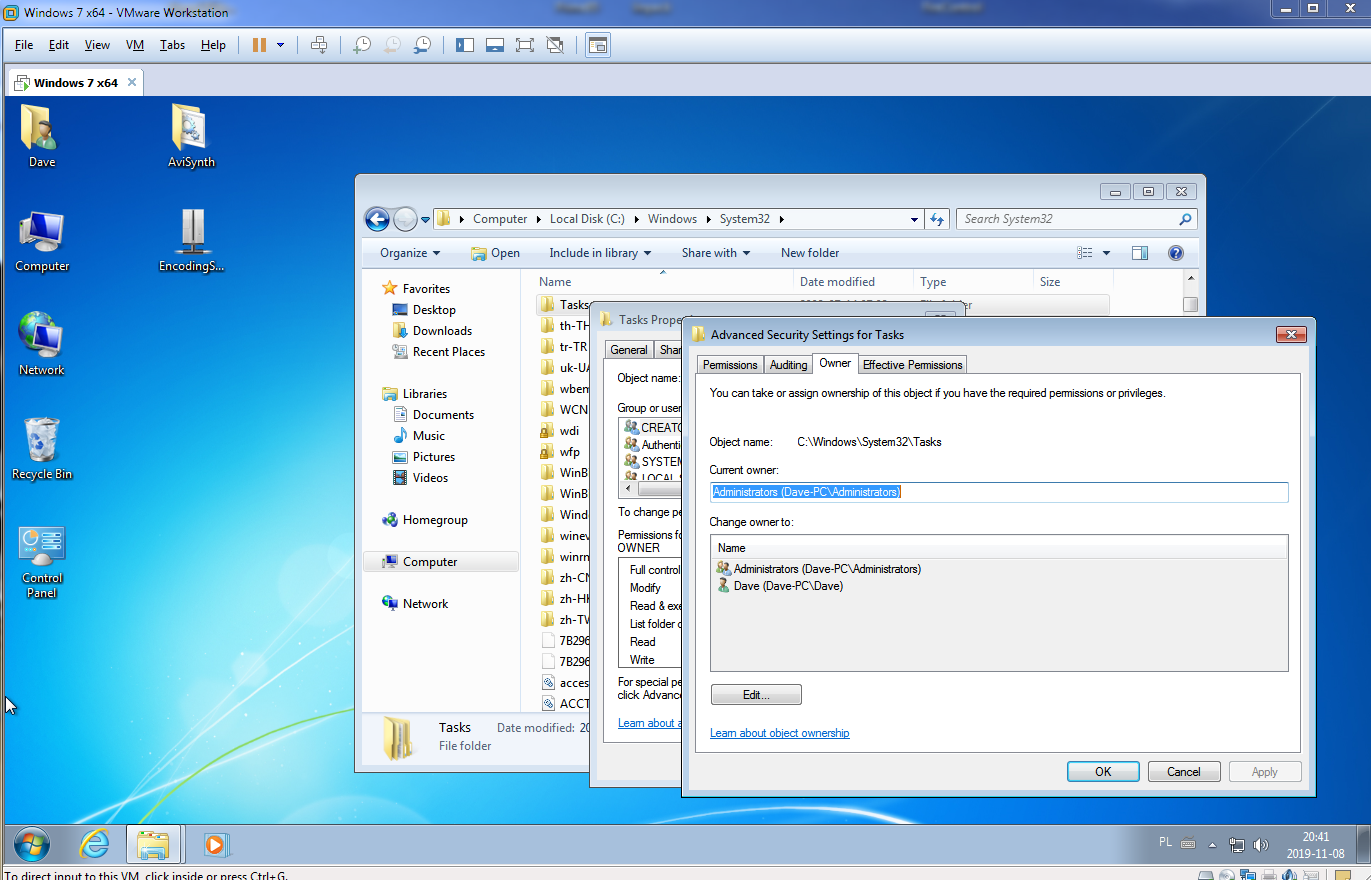Image resolution: width=1371 pixels, height=880 pixels.
Task: Sort files by the Name column header
Action: [664, 282]
